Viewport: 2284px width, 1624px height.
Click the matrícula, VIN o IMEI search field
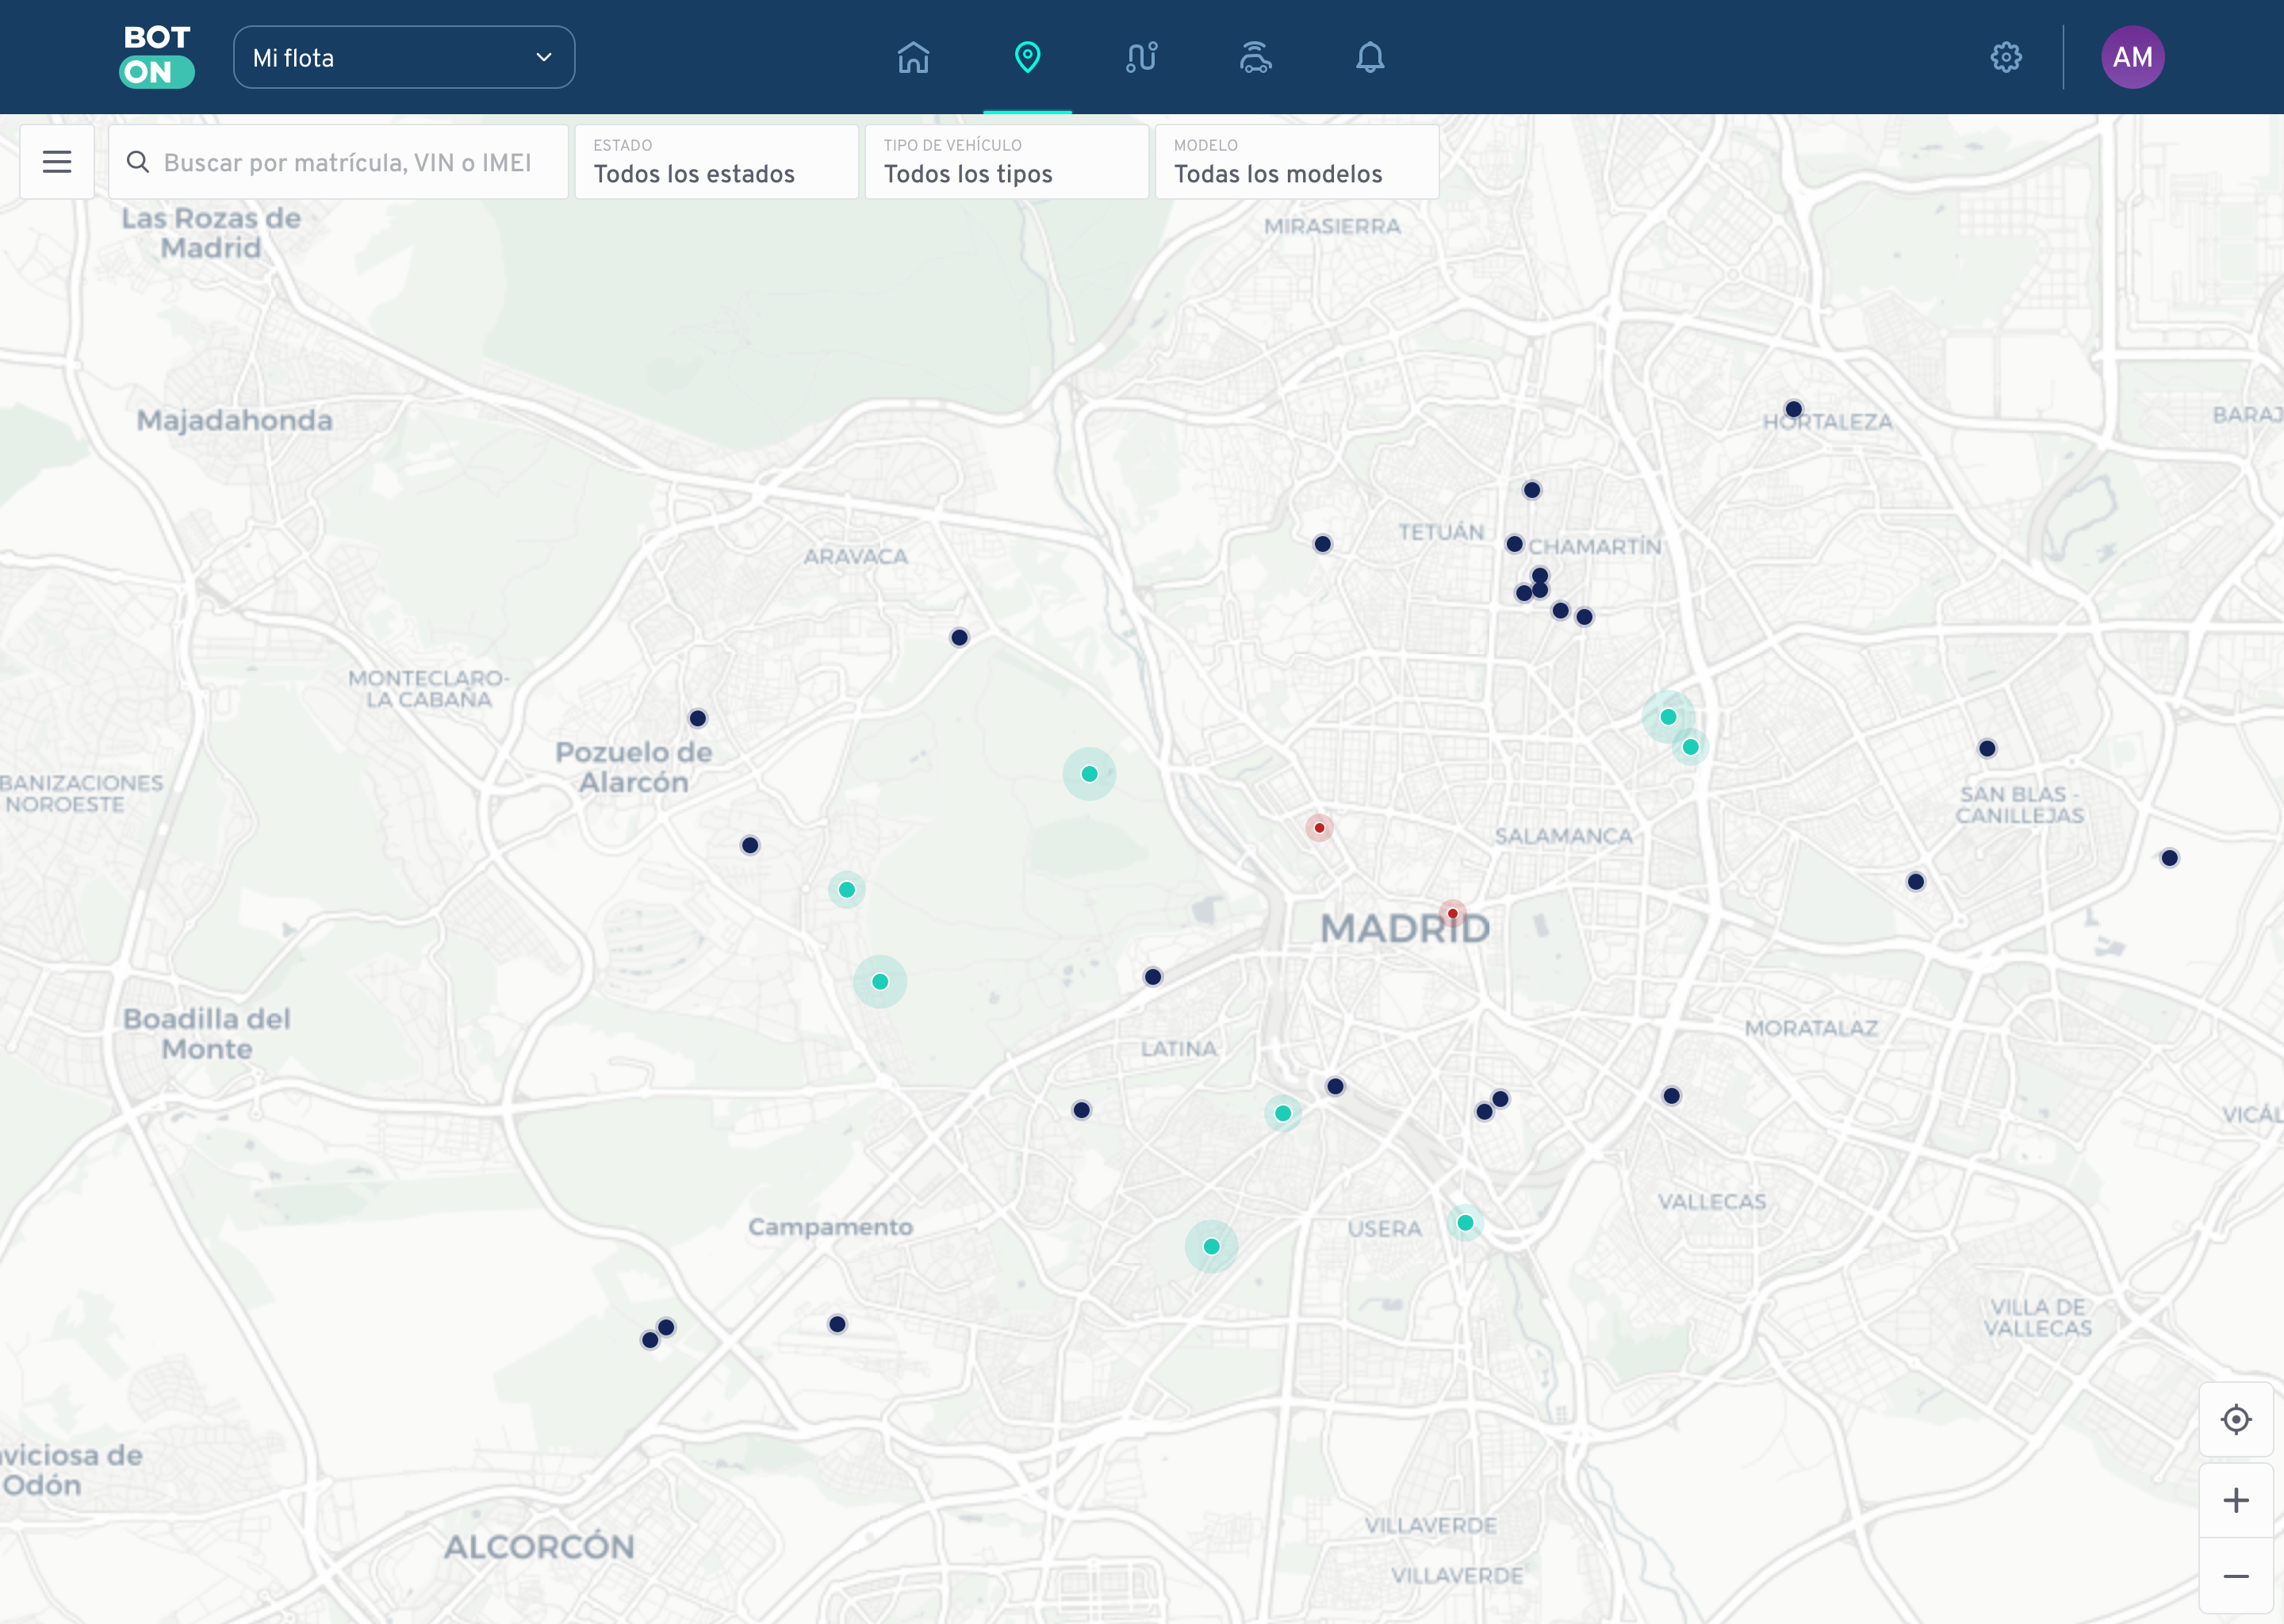click(x=340, y=161)
